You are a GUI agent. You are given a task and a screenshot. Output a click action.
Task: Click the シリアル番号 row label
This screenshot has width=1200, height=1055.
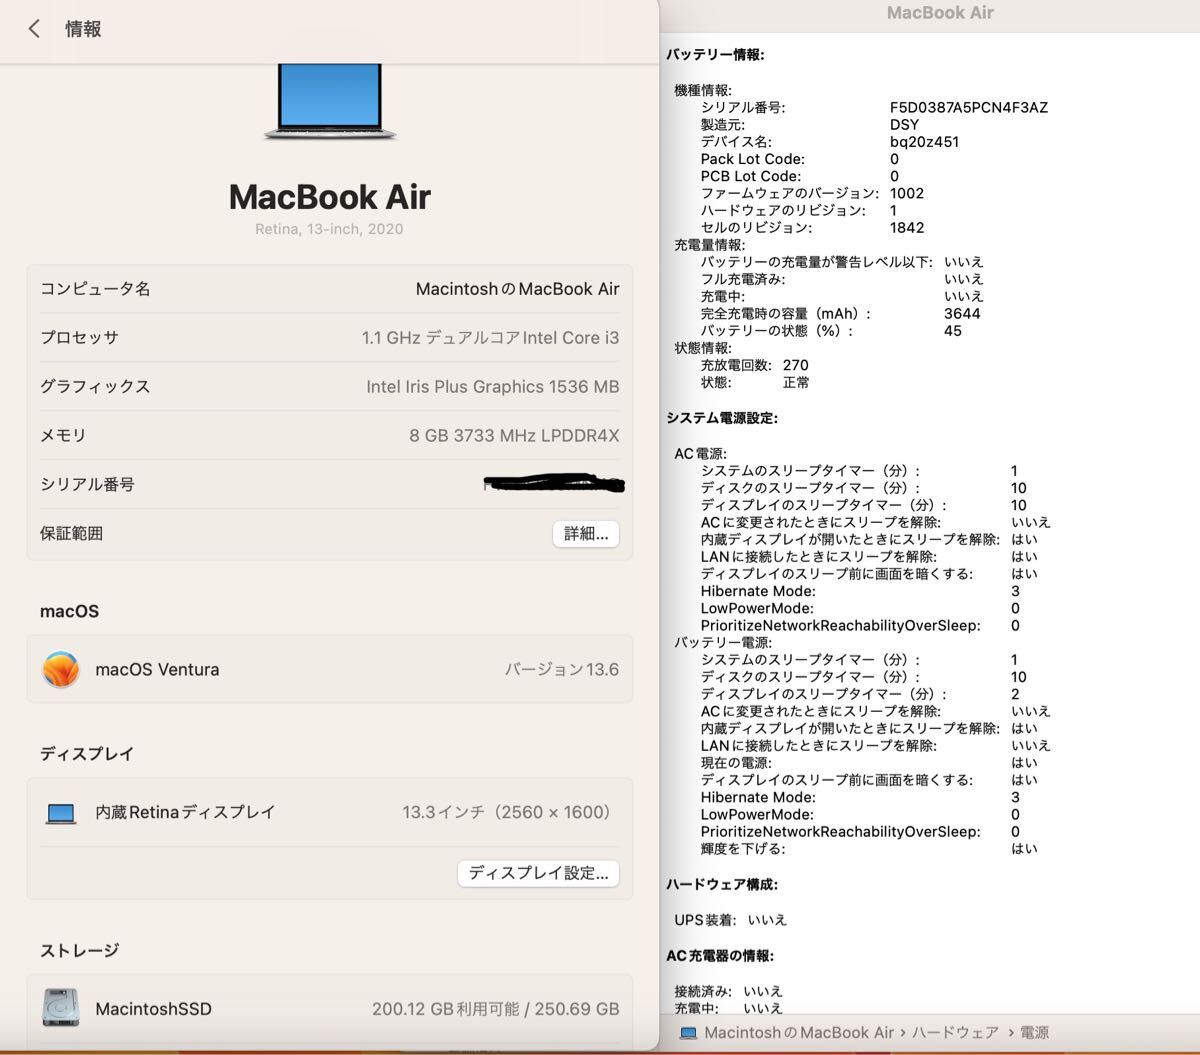pyautogui.click(x=87, y=485)
